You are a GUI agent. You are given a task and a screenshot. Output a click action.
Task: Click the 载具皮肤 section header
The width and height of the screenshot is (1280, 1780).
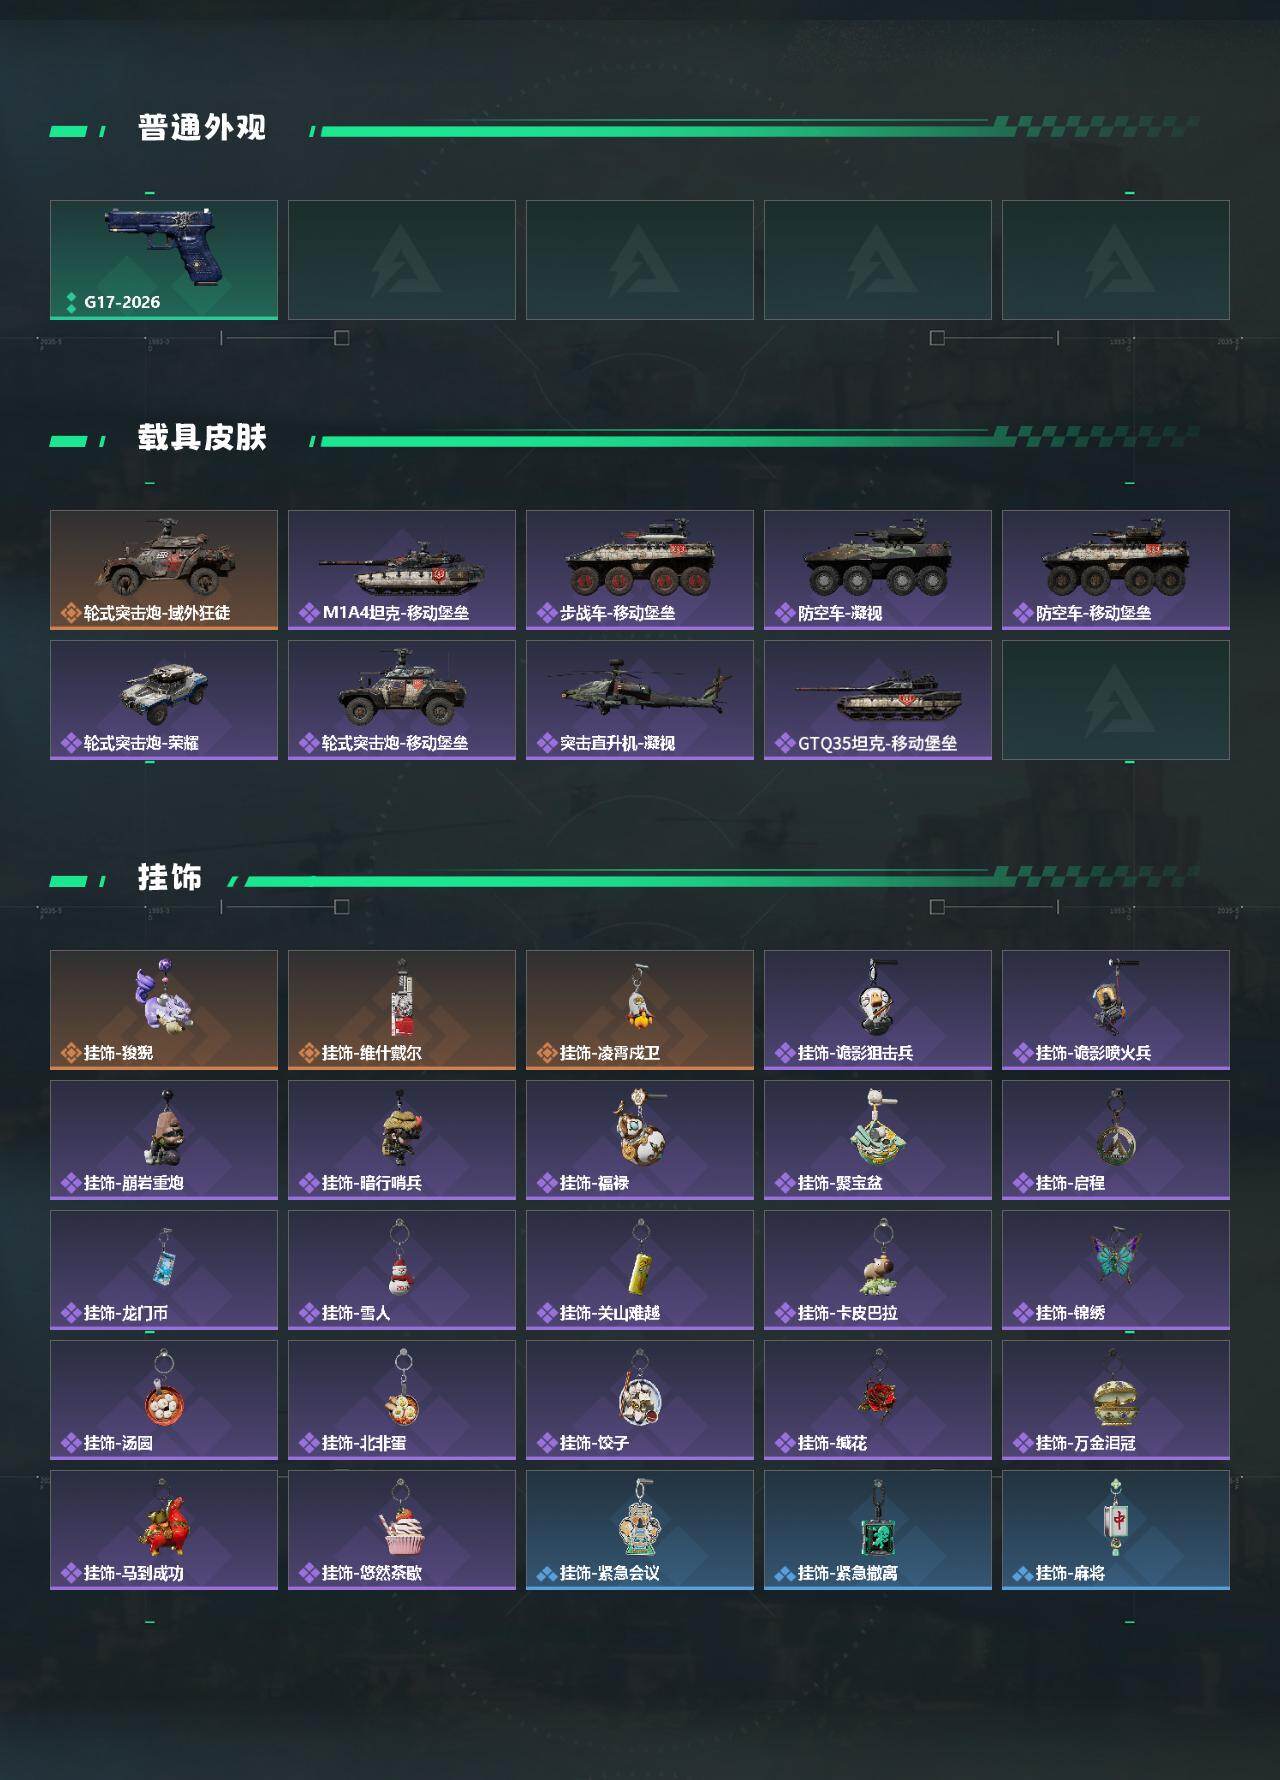(x=202, y=438)
